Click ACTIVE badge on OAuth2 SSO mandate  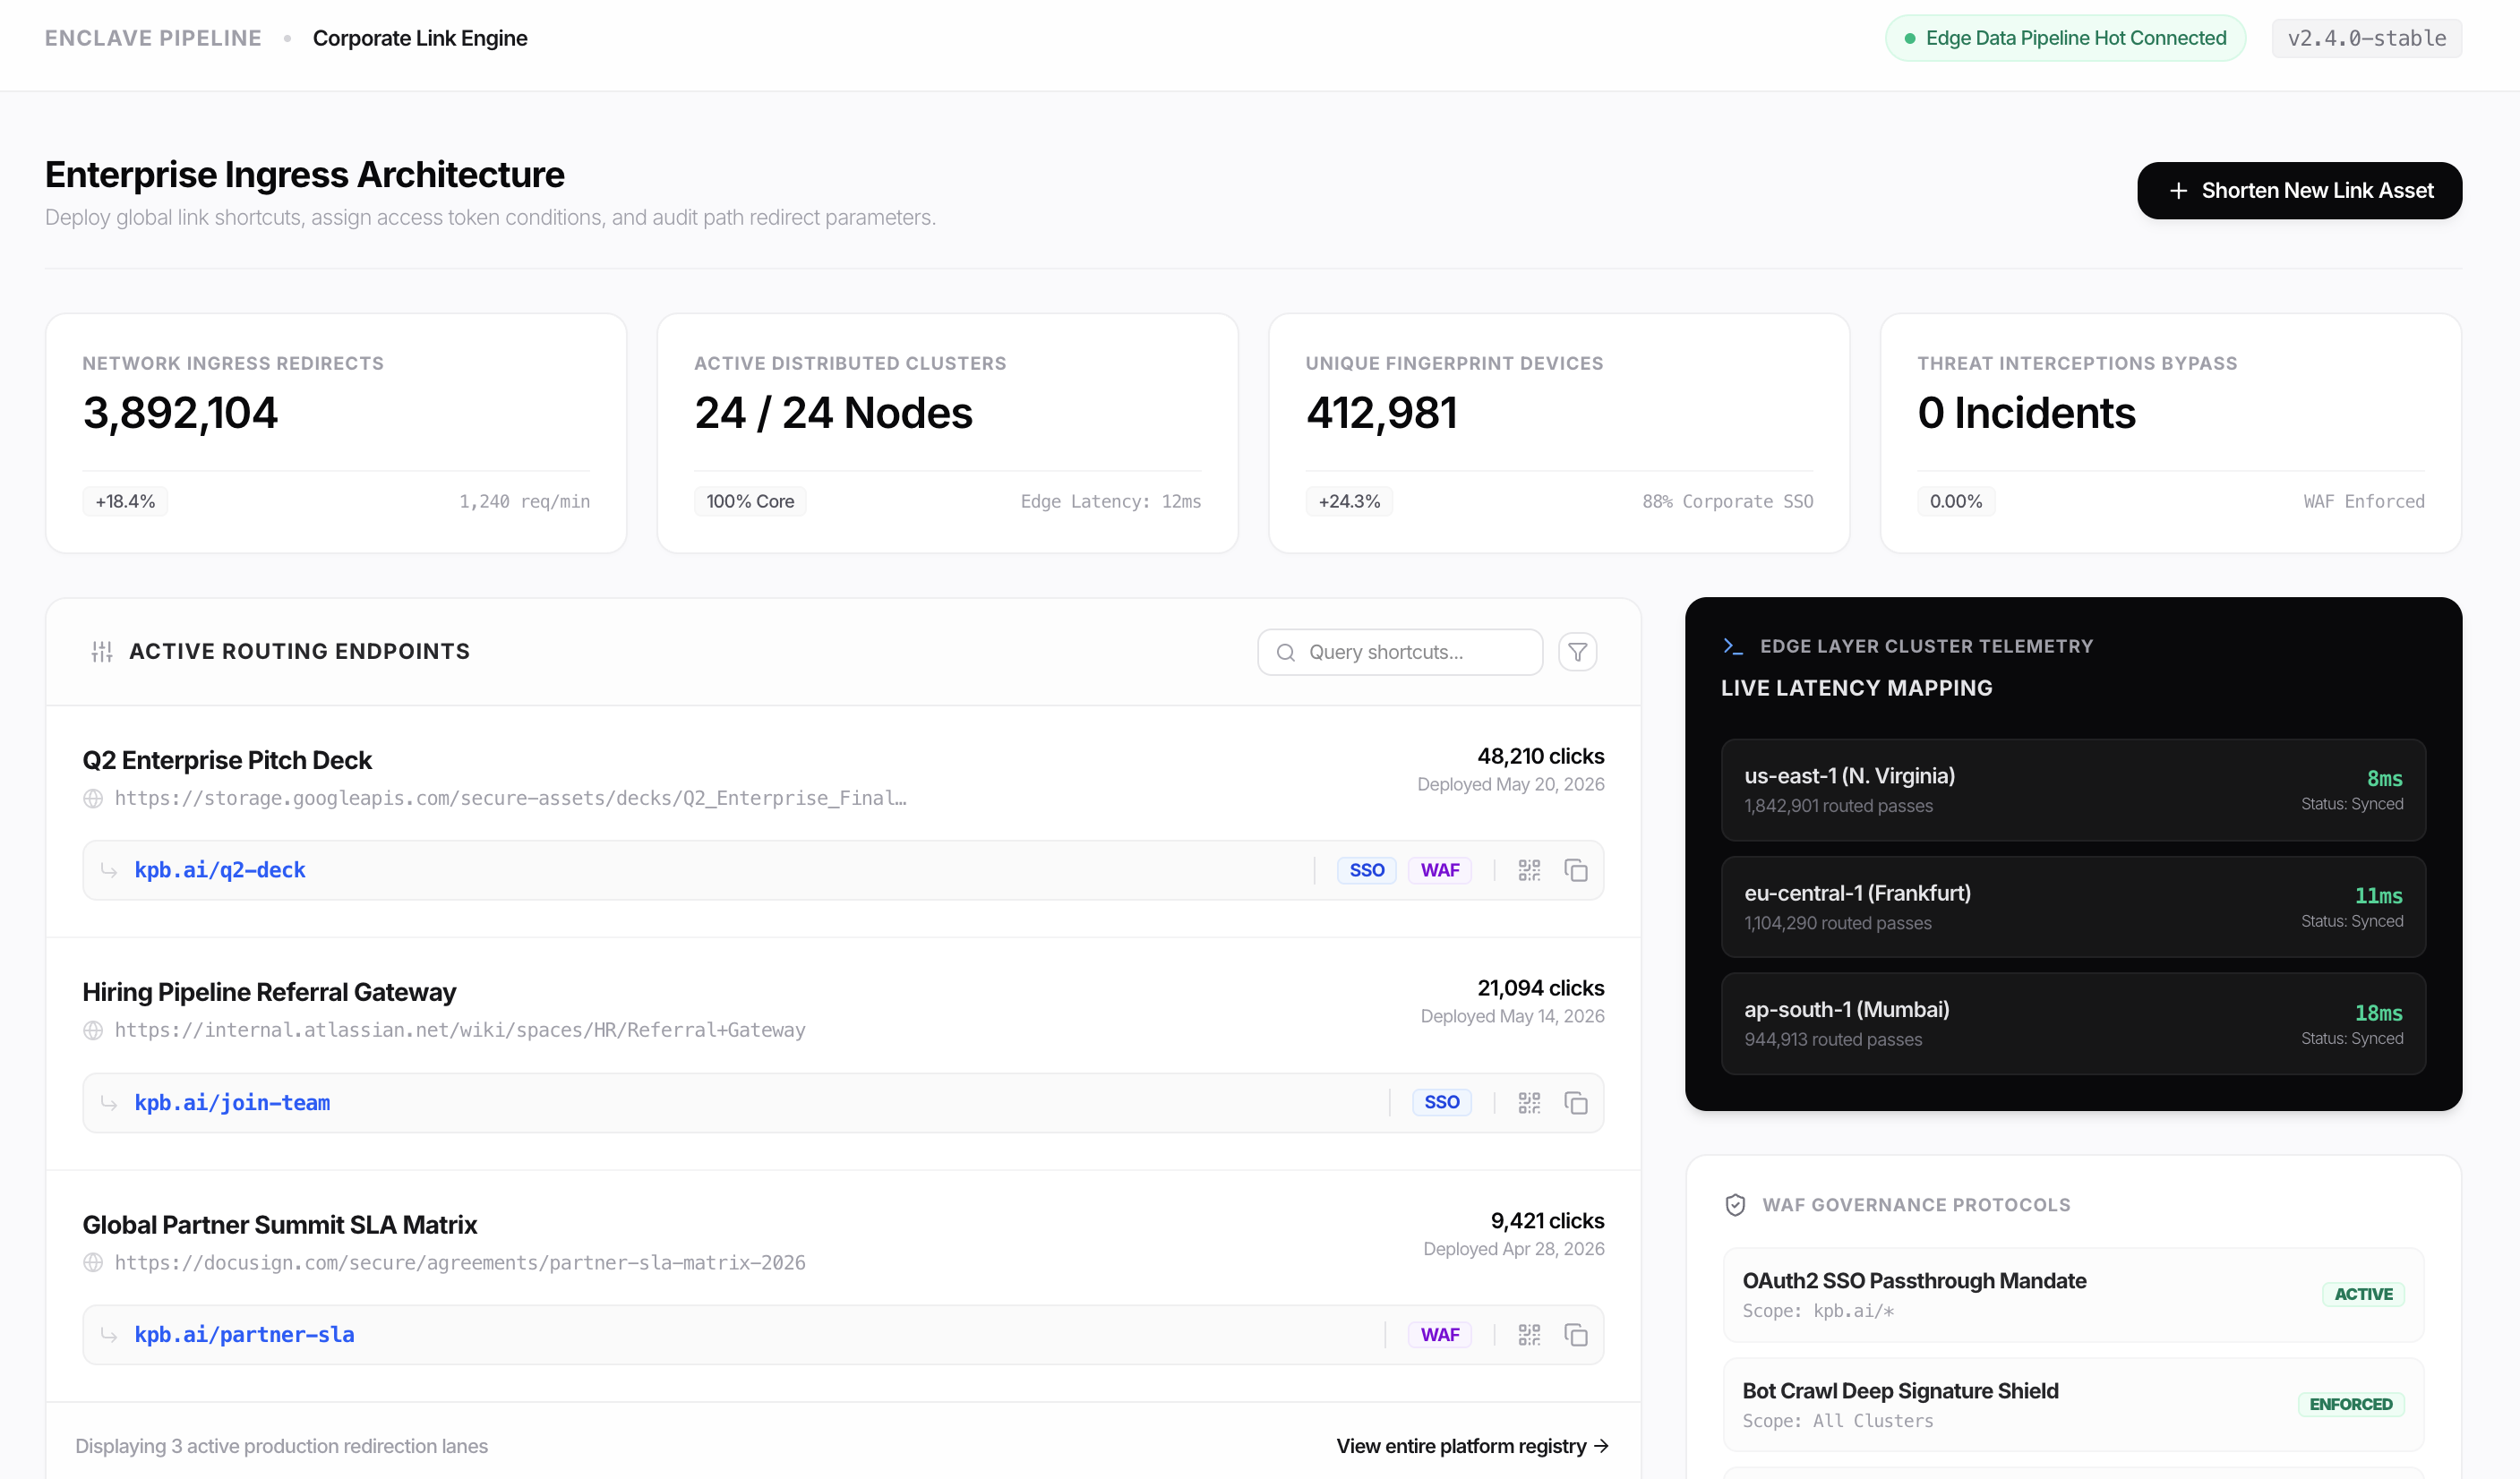click(x=2363, y=1294)
